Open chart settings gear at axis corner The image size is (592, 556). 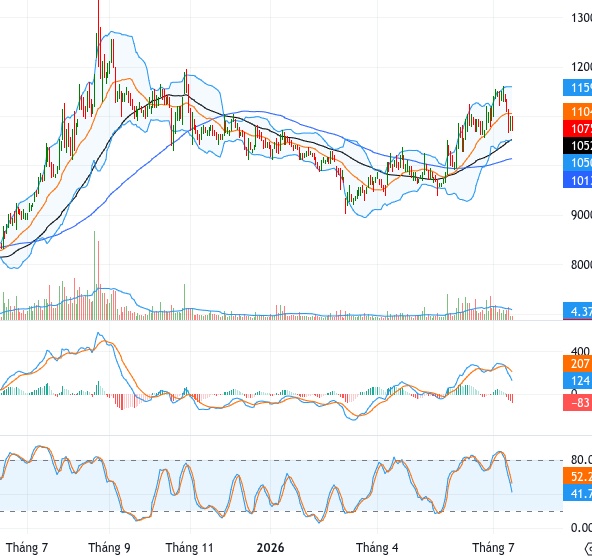pos(589,548)
